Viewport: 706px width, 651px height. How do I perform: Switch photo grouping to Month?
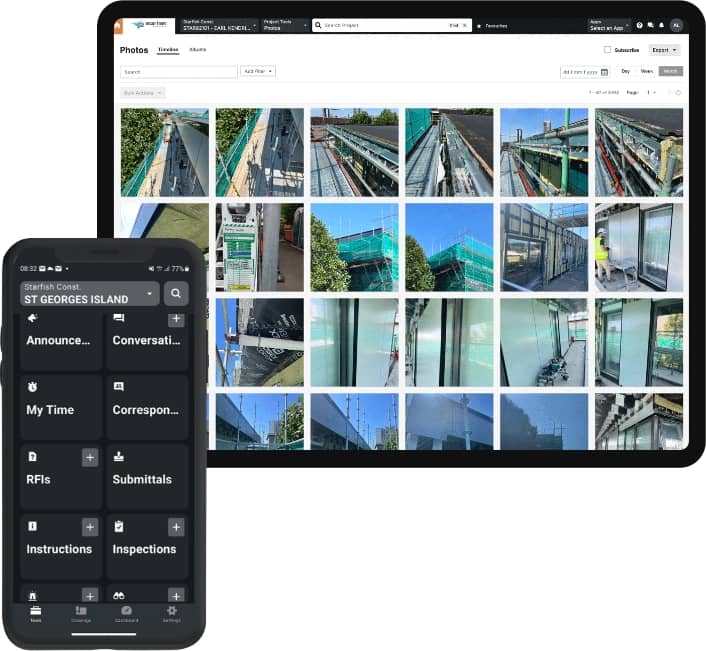(670, 72)
